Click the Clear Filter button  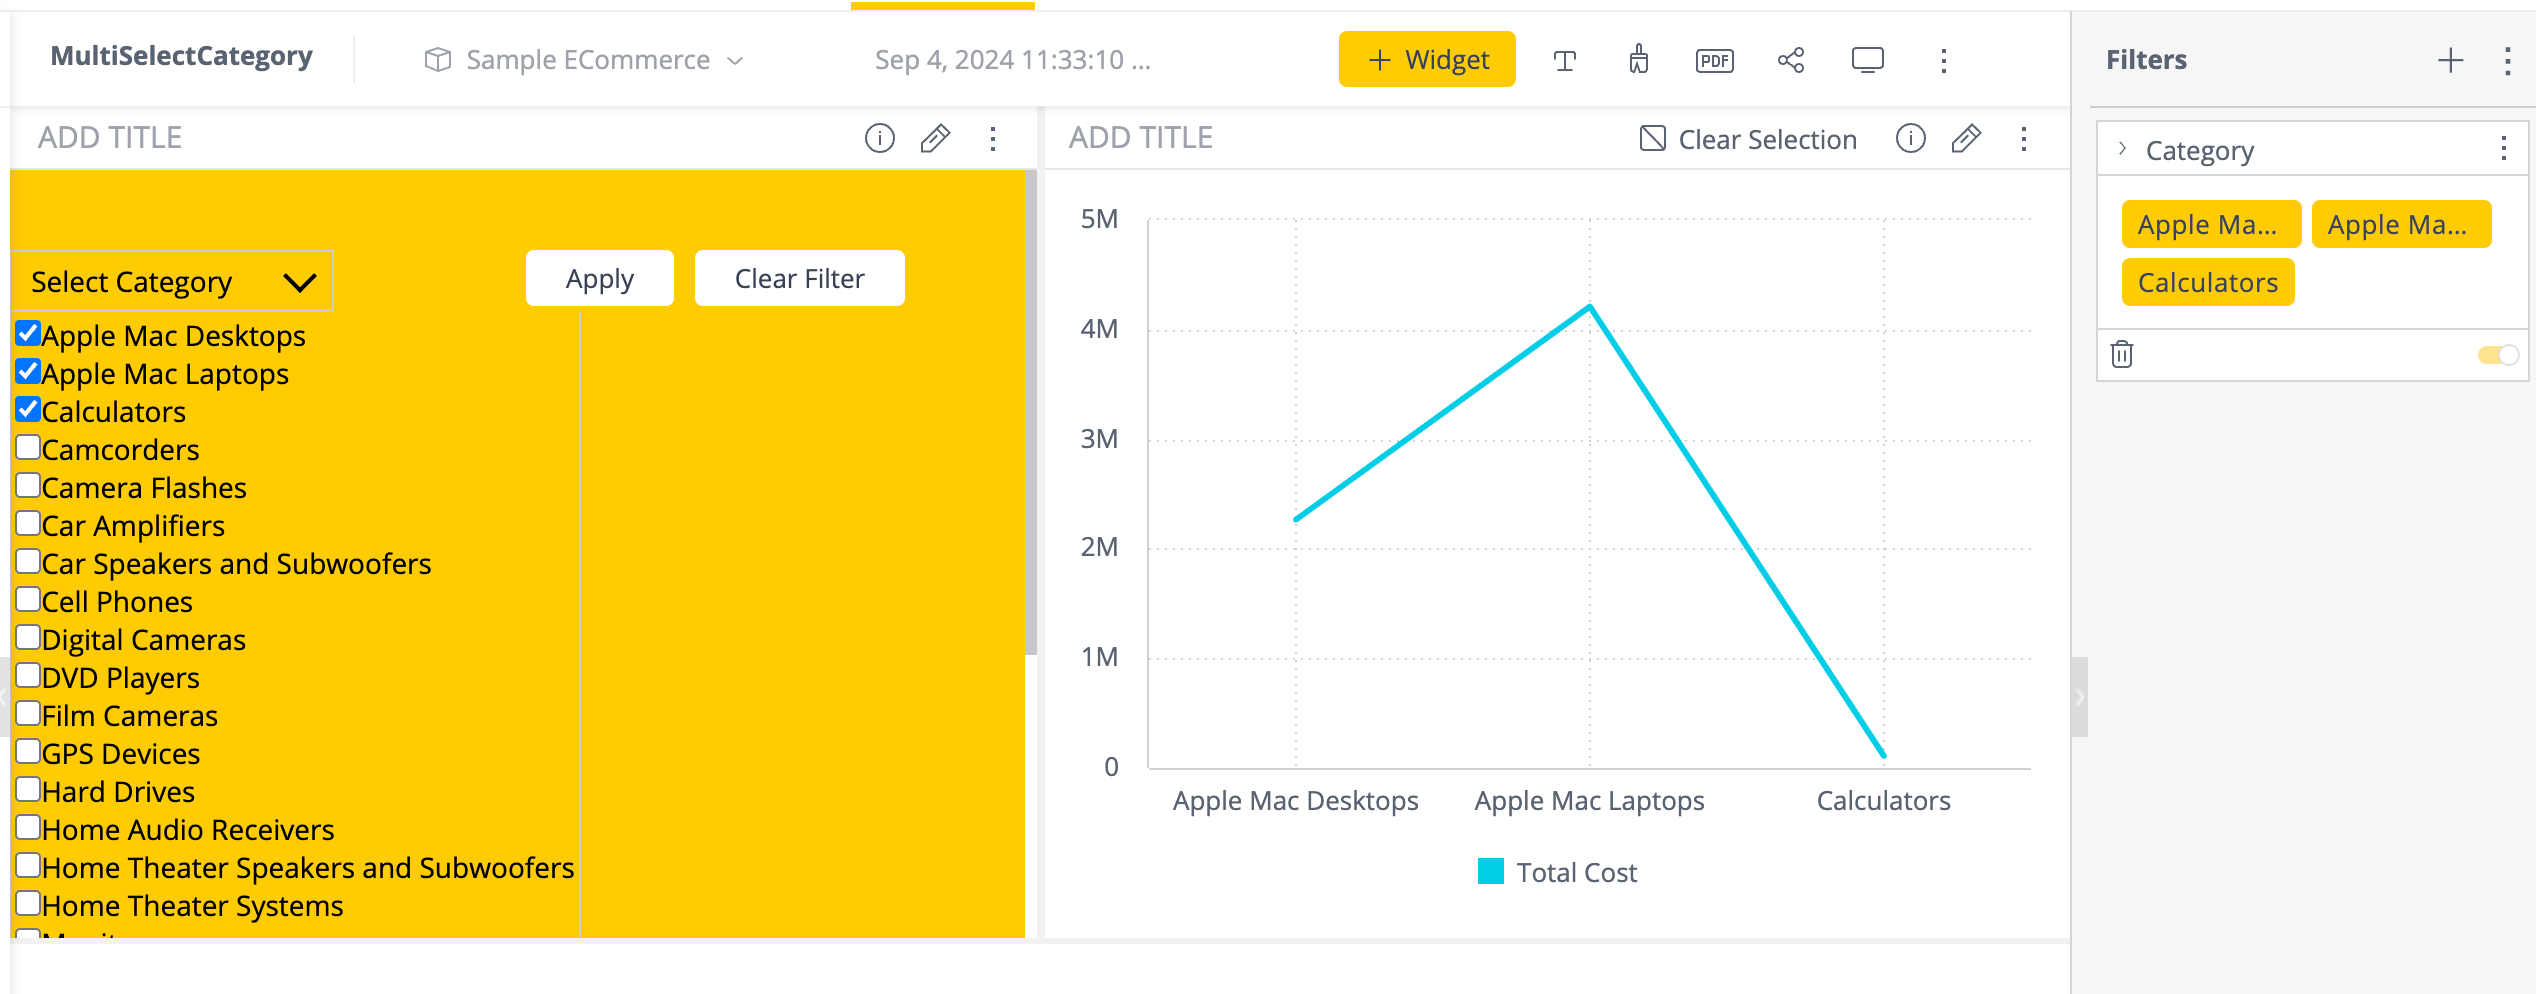(x=799, y=279)
